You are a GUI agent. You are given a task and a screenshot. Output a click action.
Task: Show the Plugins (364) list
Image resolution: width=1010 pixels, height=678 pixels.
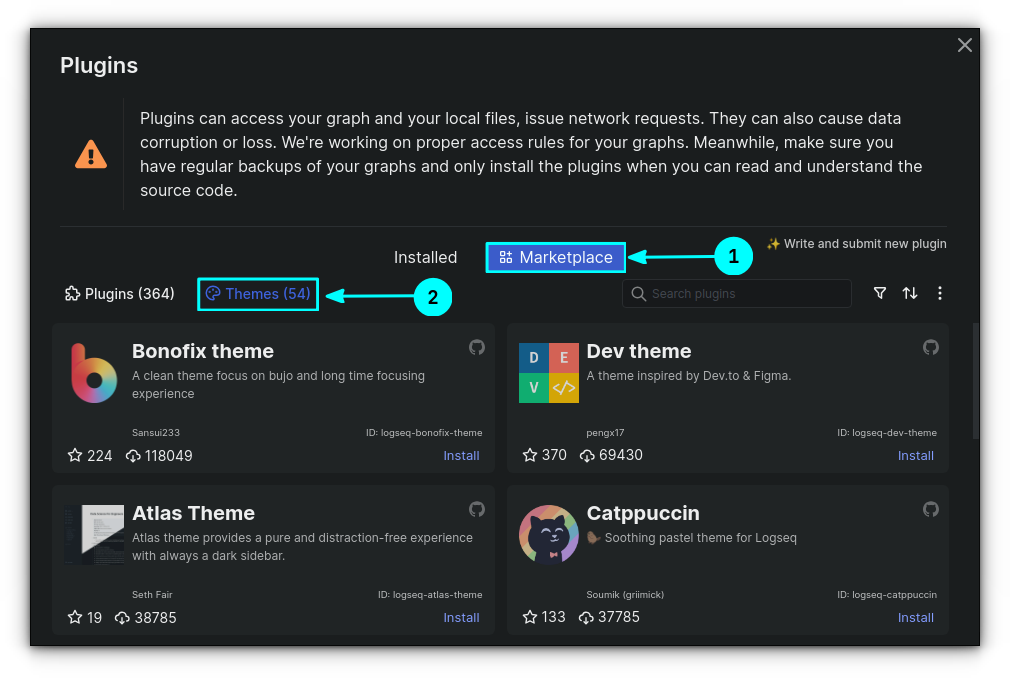tap(120, 294)
